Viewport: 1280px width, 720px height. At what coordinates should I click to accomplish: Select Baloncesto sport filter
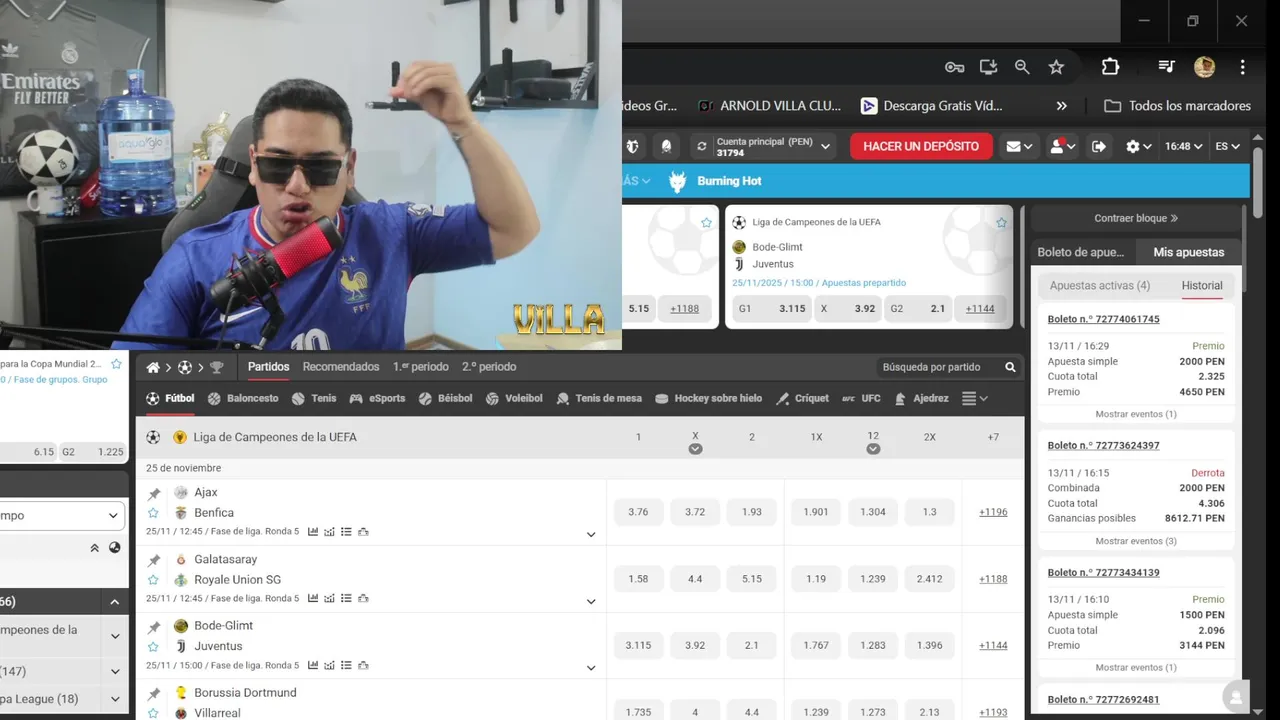click(x=243, y=398)
